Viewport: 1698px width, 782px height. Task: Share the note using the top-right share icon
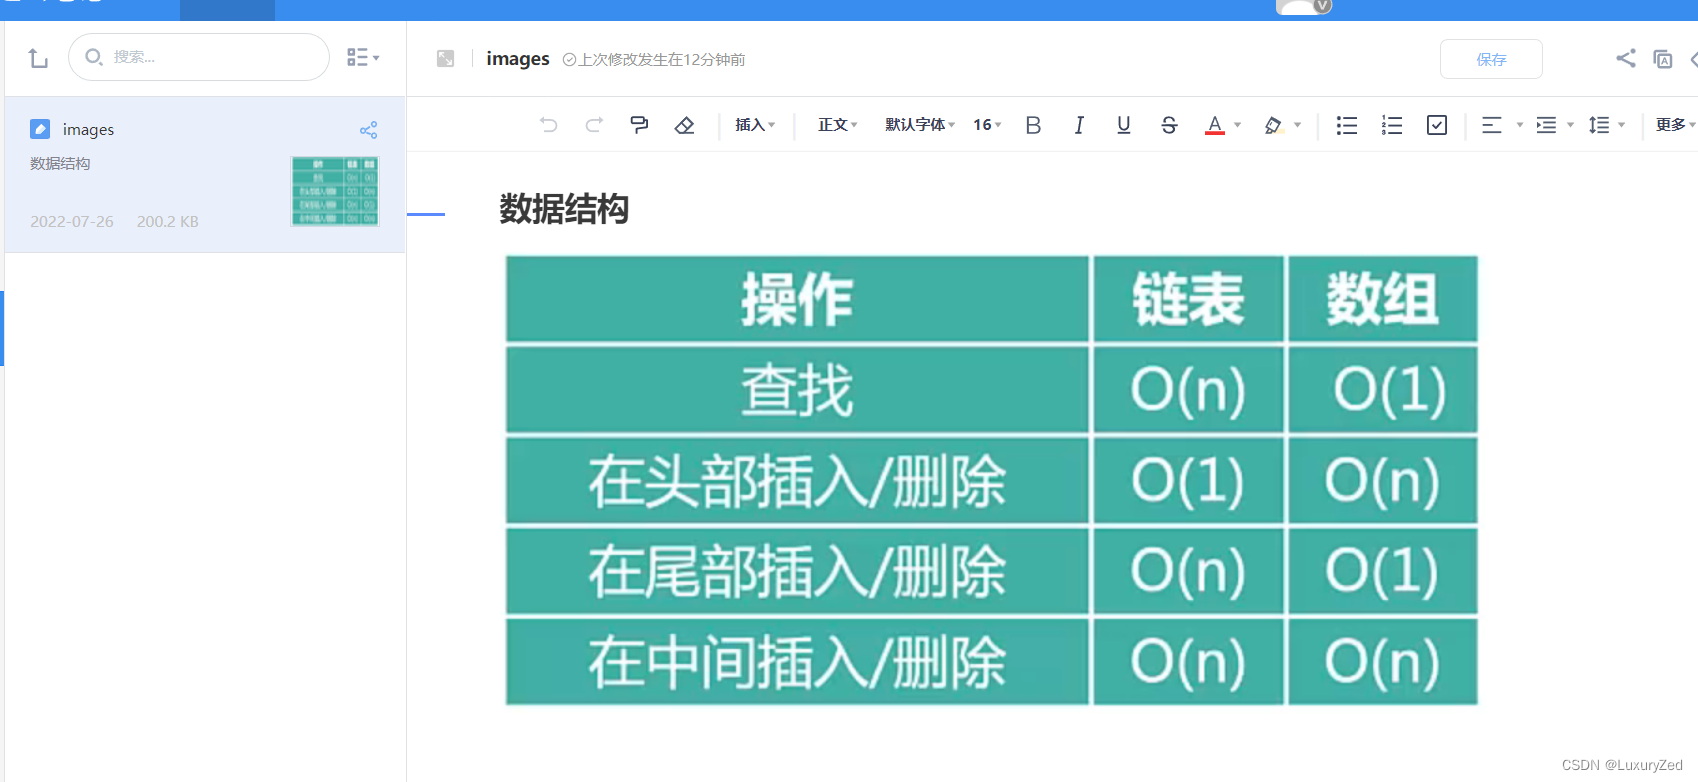(x=1626, y=58)
